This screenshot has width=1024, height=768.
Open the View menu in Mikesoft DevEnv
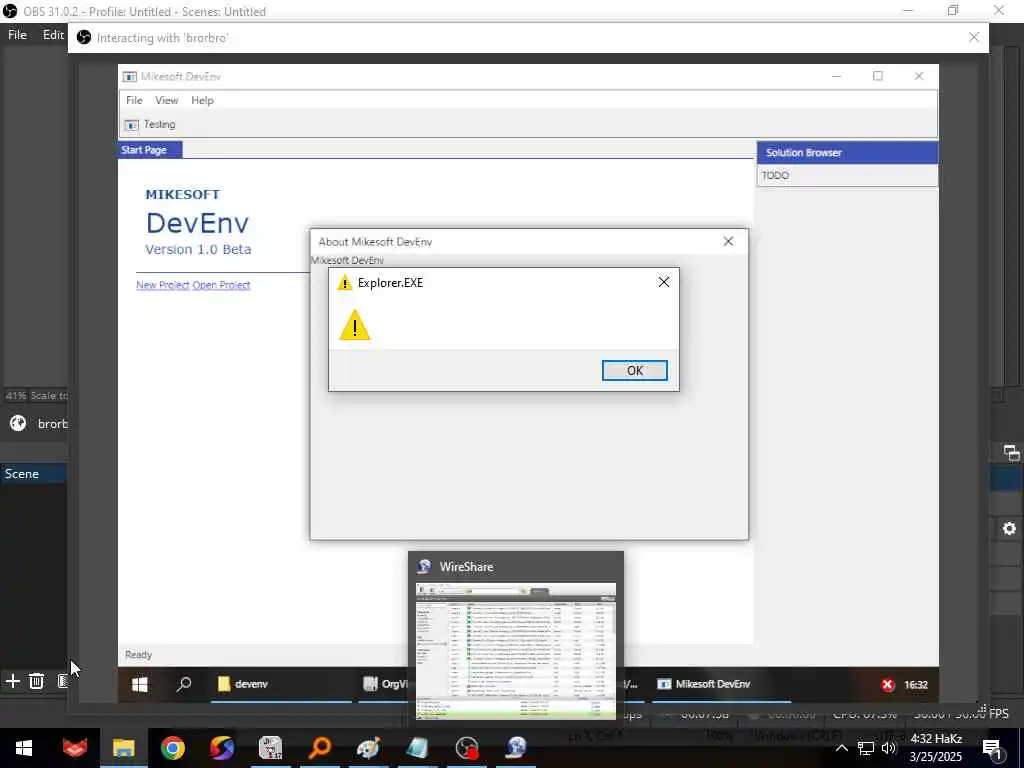coord(167,100)
